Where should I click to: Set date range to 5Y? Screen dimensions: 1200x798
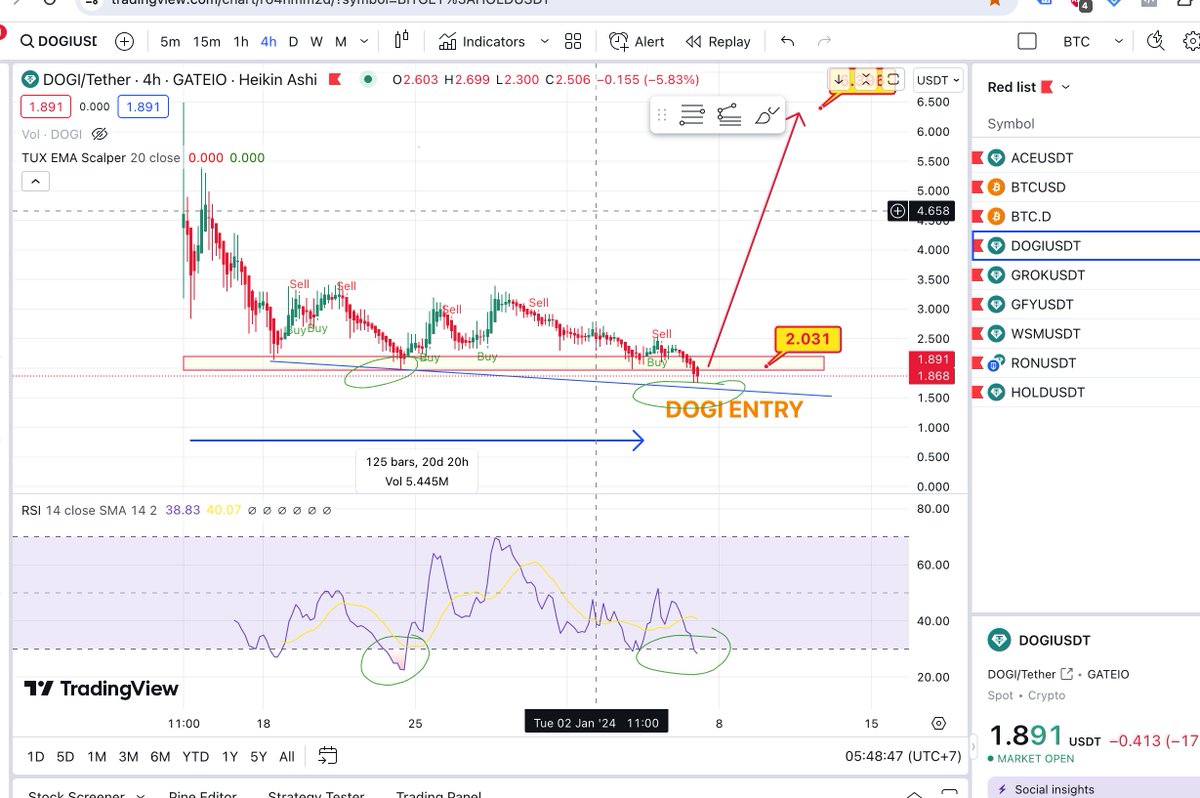click(x=258, y=757)
